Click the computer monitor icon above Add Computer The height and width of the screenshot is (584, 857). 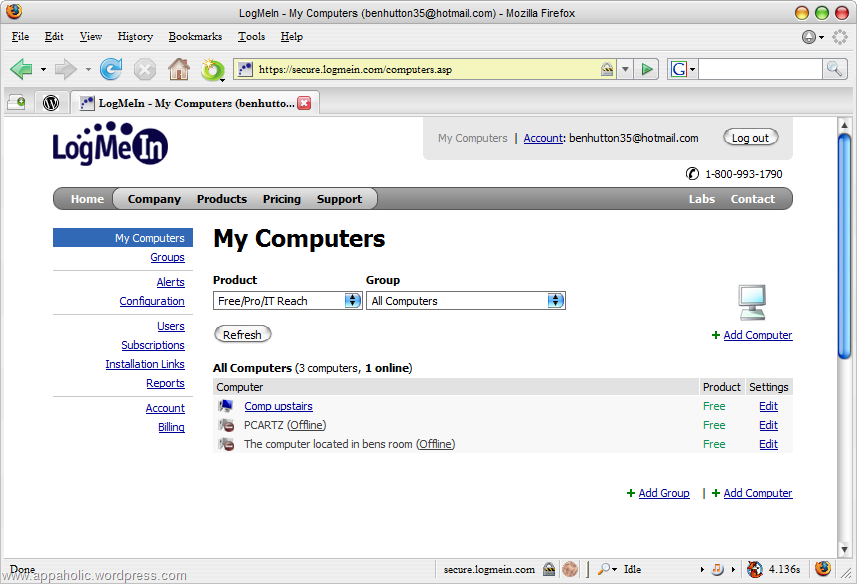[x=753, y=302]
